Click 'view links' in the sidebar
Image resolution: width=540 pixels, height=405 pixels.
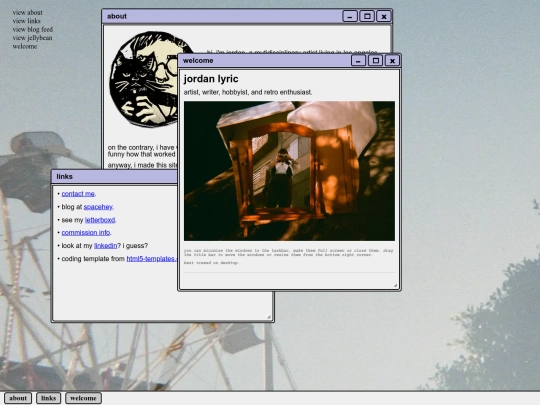coord(27,21)
